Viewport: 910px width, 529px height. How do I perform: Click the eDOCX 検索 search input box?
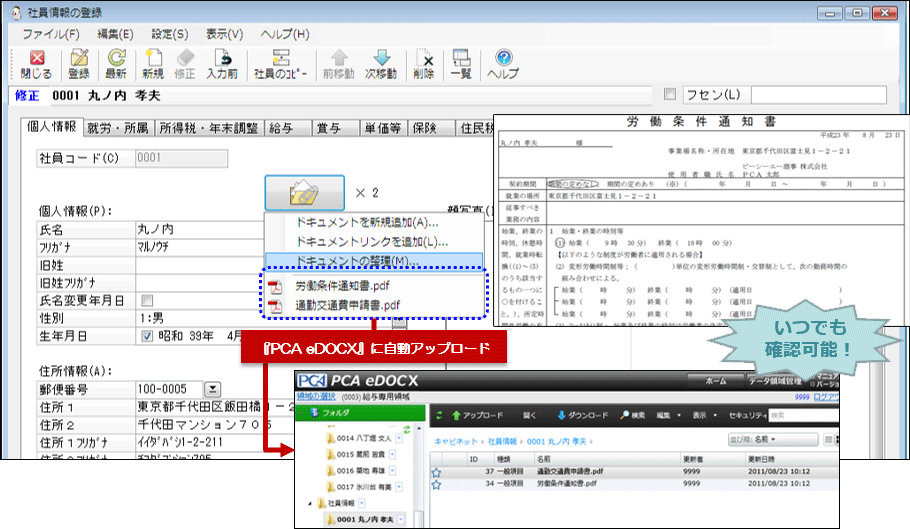804,415
